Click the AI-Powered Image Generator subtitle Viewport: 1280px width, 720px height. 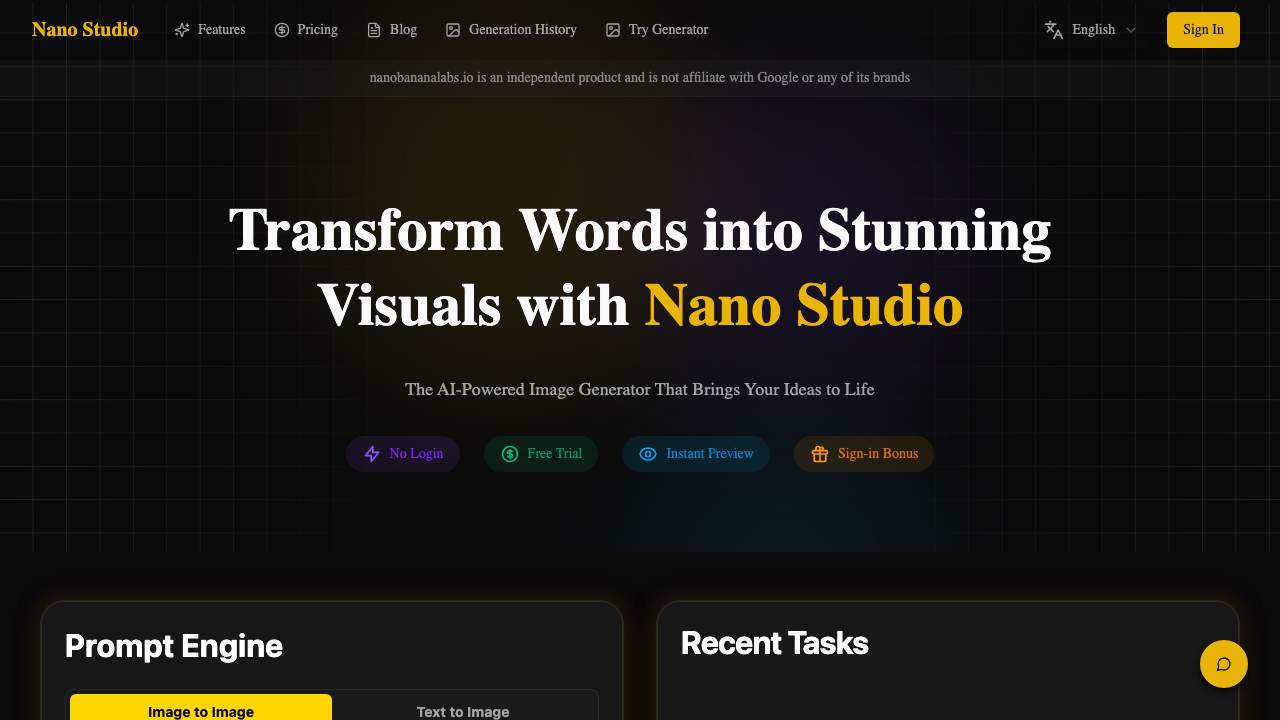[x=640, y=389]
